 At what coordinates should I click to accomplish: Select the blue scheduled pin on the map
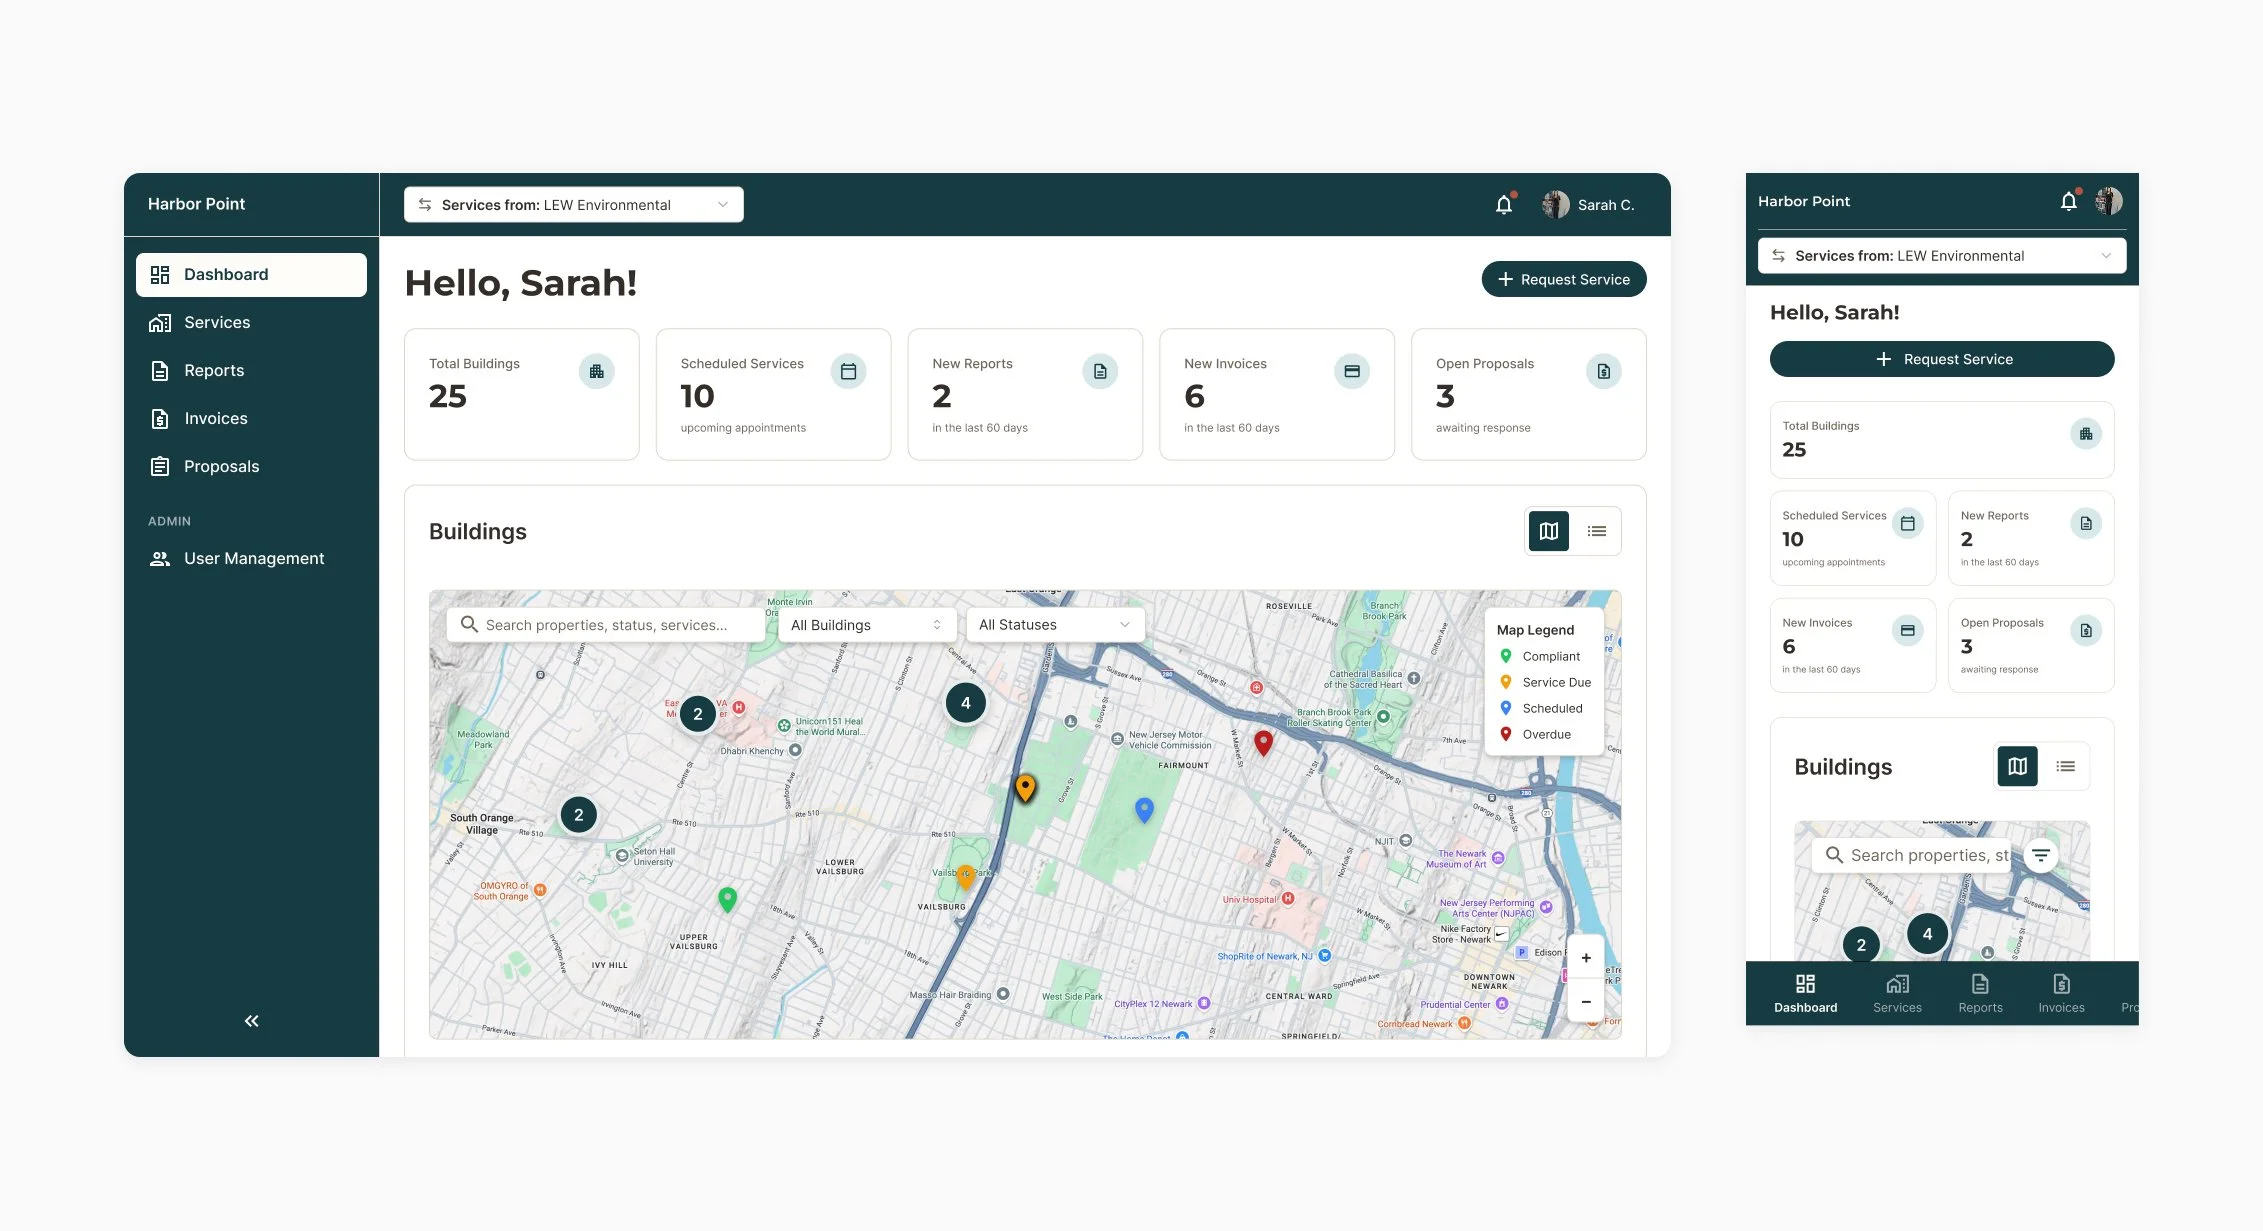coord(1145,810)
